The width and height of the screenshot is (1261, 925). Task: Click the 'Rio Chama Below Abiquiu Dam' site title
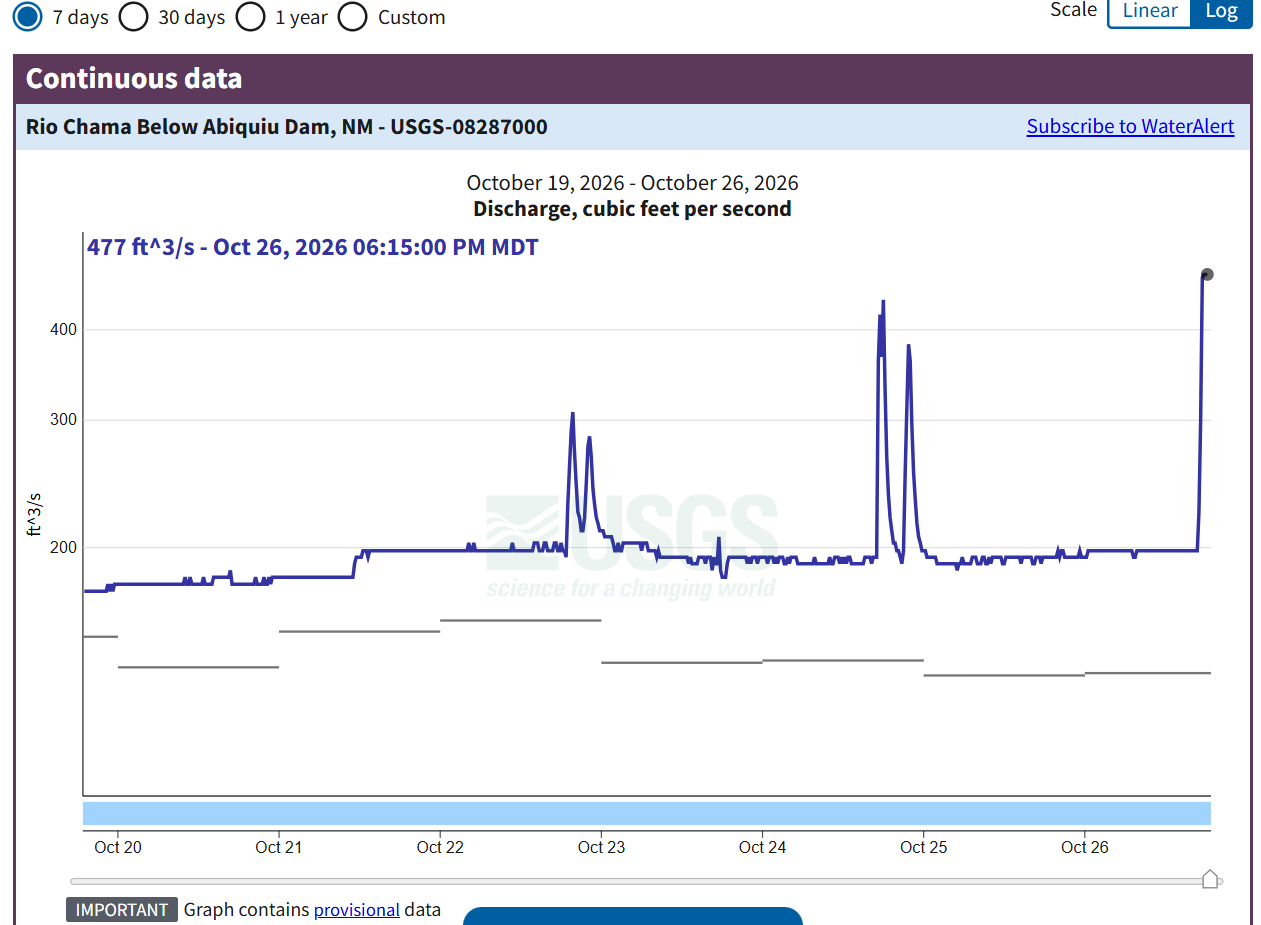tap(287, 127)
